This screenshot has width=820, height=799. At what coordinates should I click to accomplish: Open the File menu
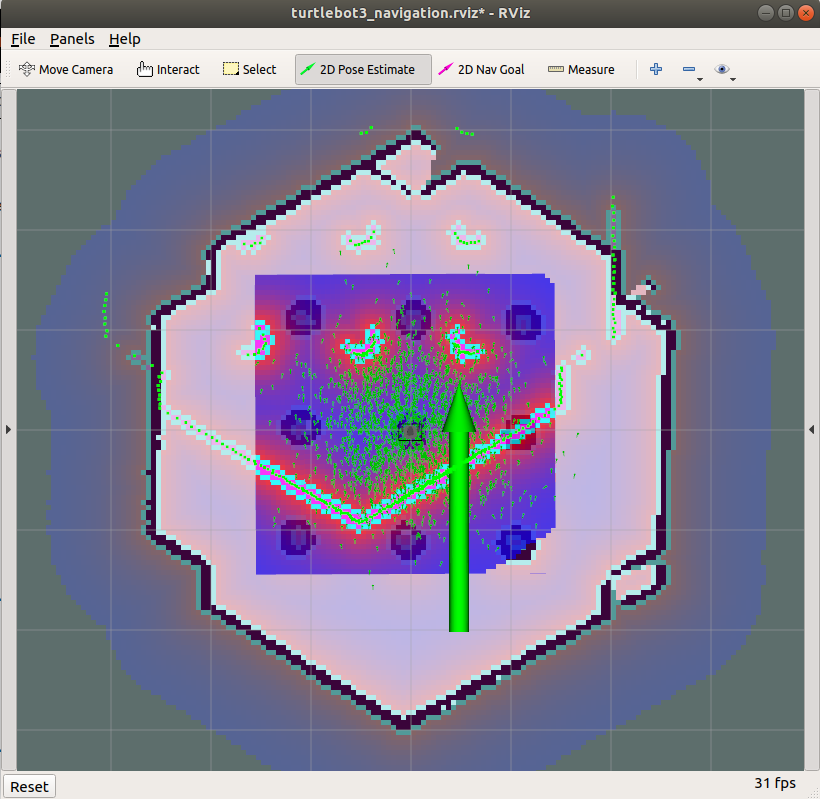(23, 39)
